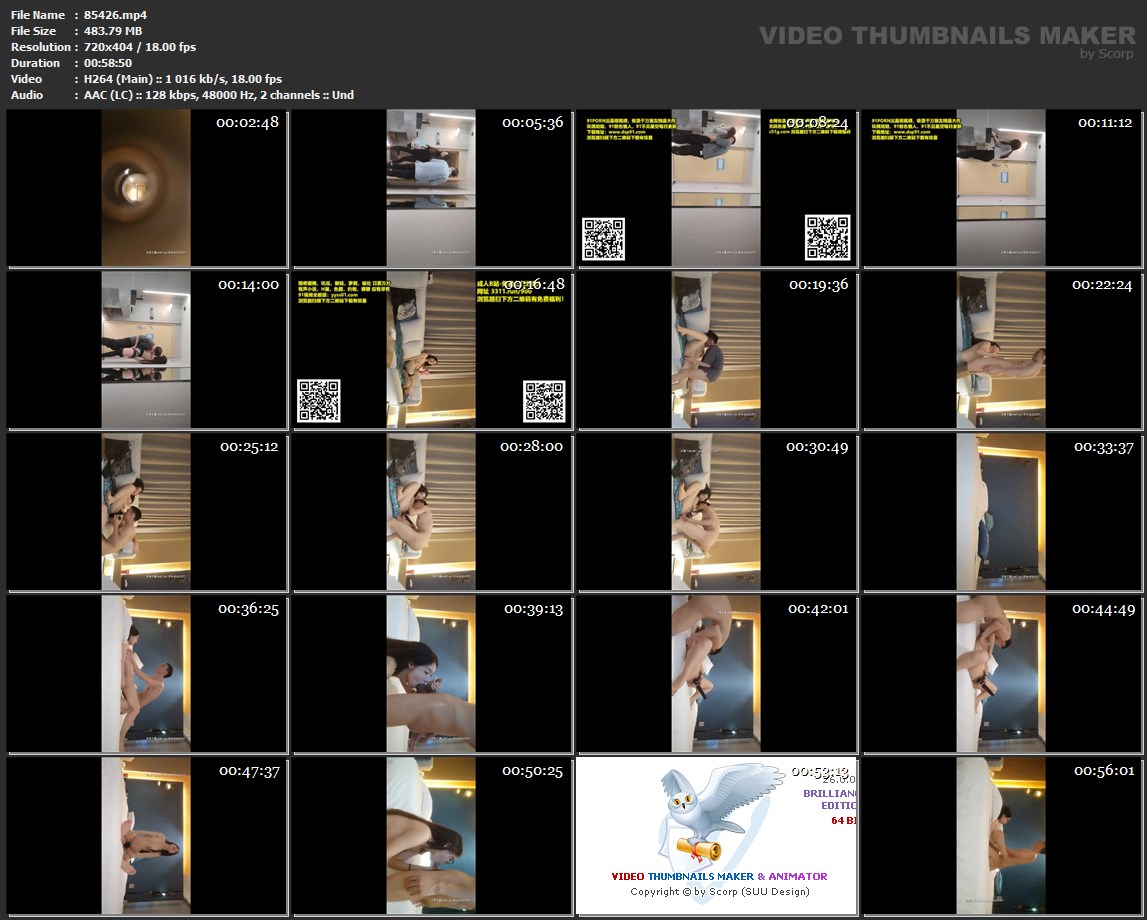
Task: Select the thumbnail stamped 00:02:48
Action: 146,188
